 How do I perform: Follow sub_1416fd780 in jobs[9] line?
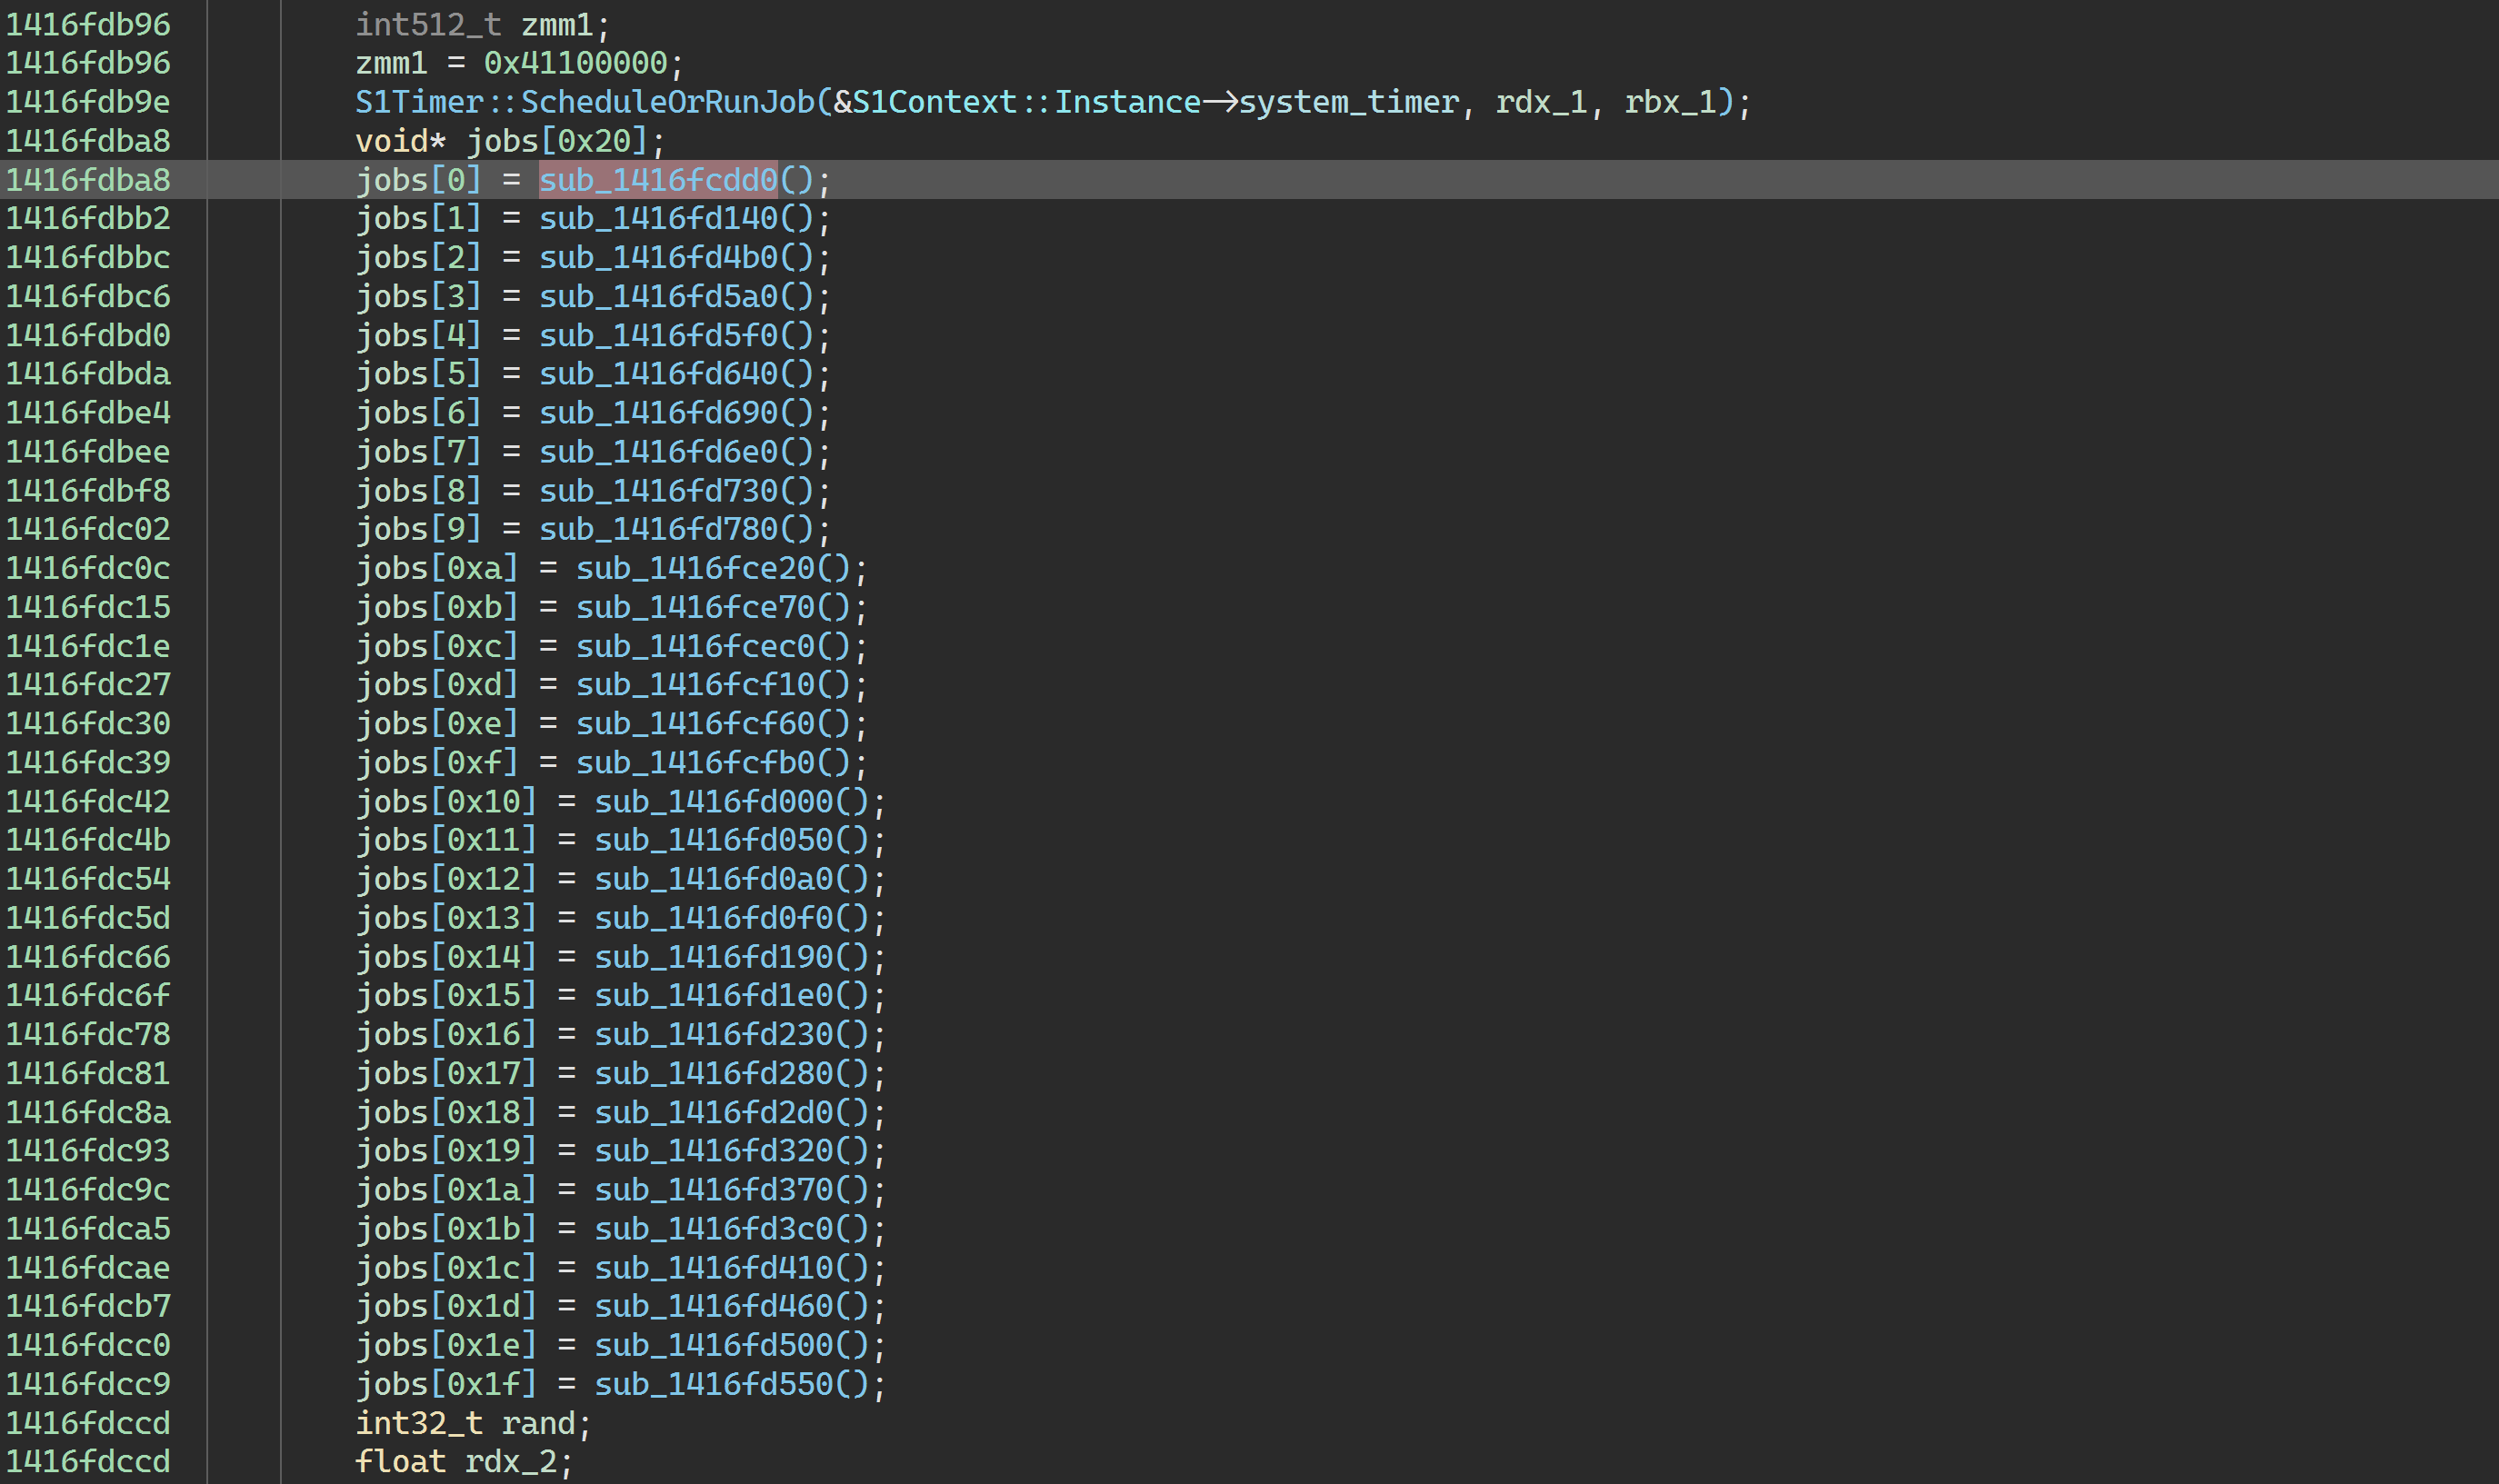pos(658,529)
